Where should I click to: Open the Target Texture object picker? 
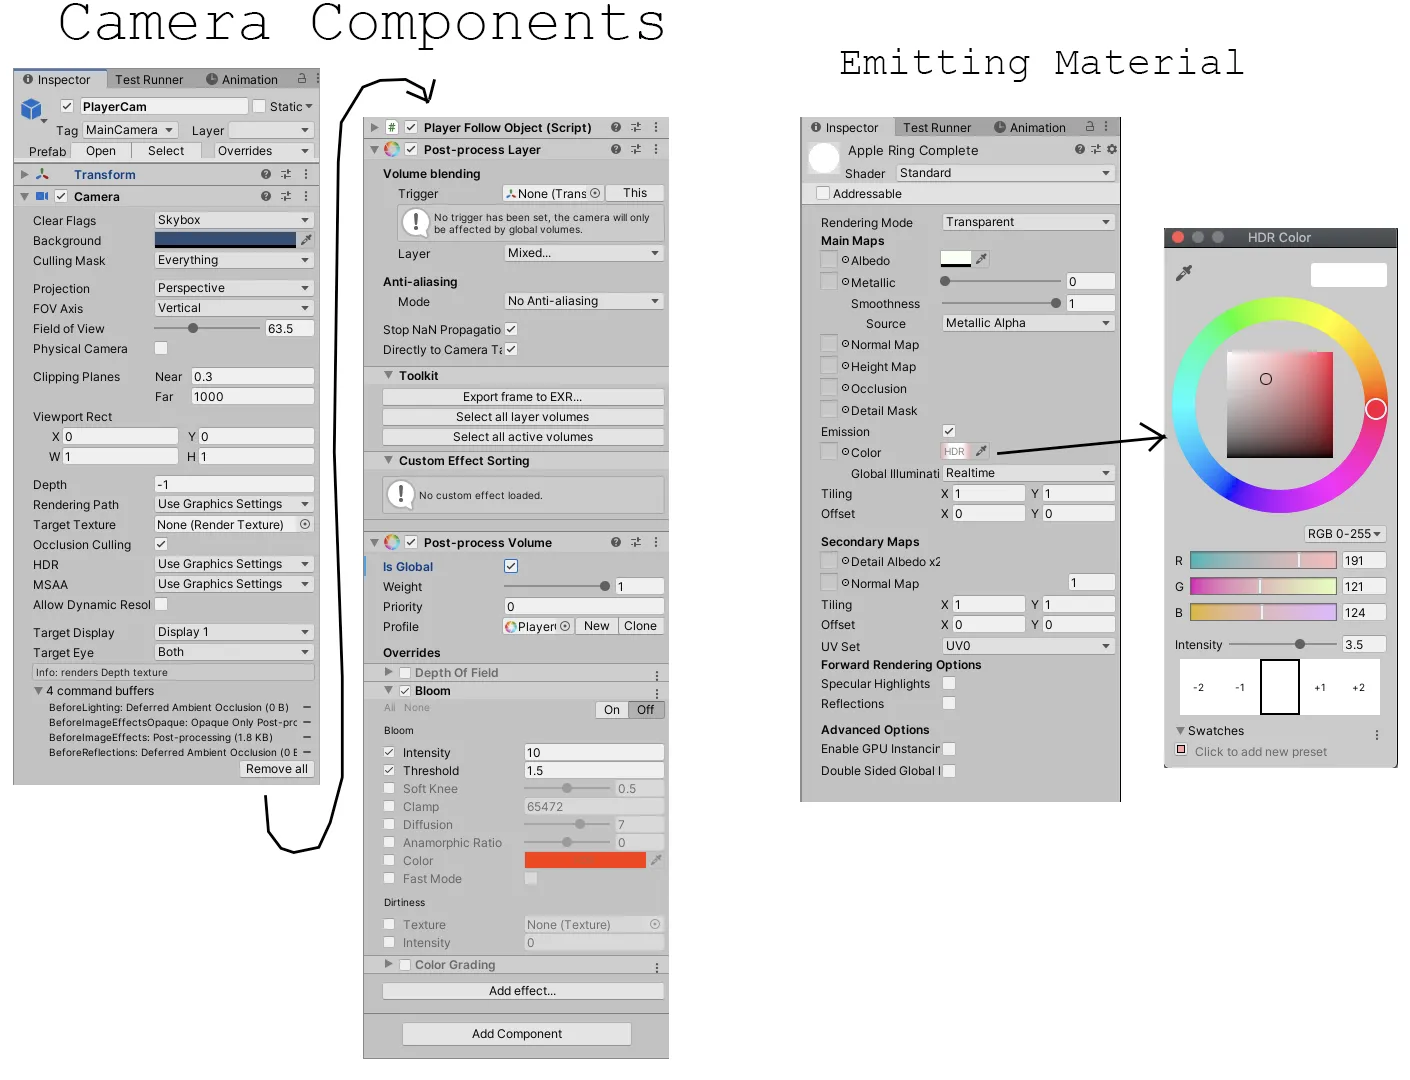click(305, 524)
